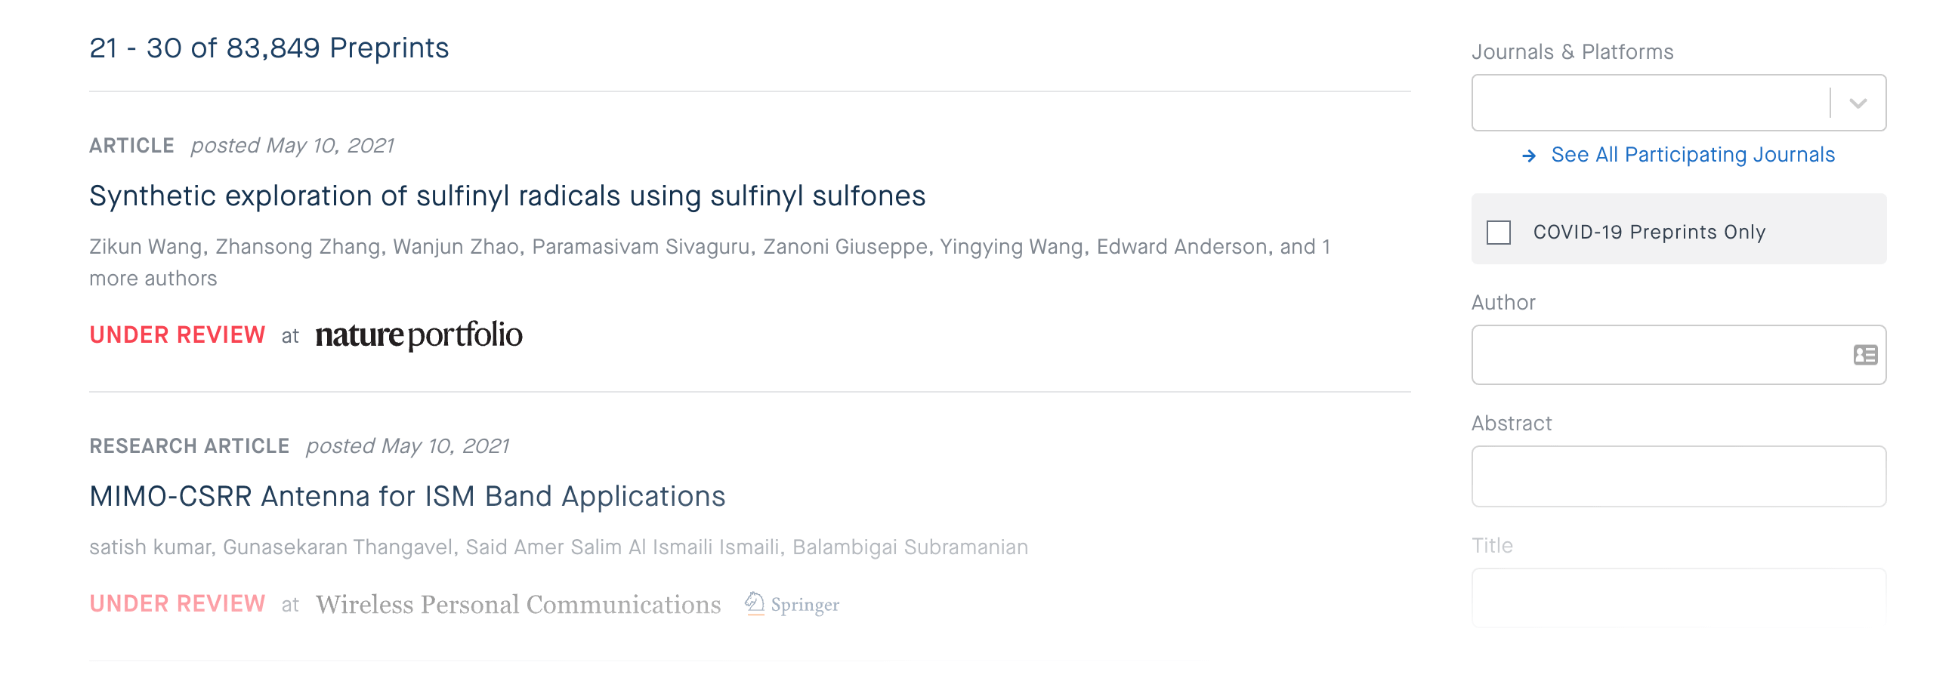Screen dimensions: 1958x684
Task: Expand the Journals & Platforms dropdown chevron
Action: (1858, 103)
